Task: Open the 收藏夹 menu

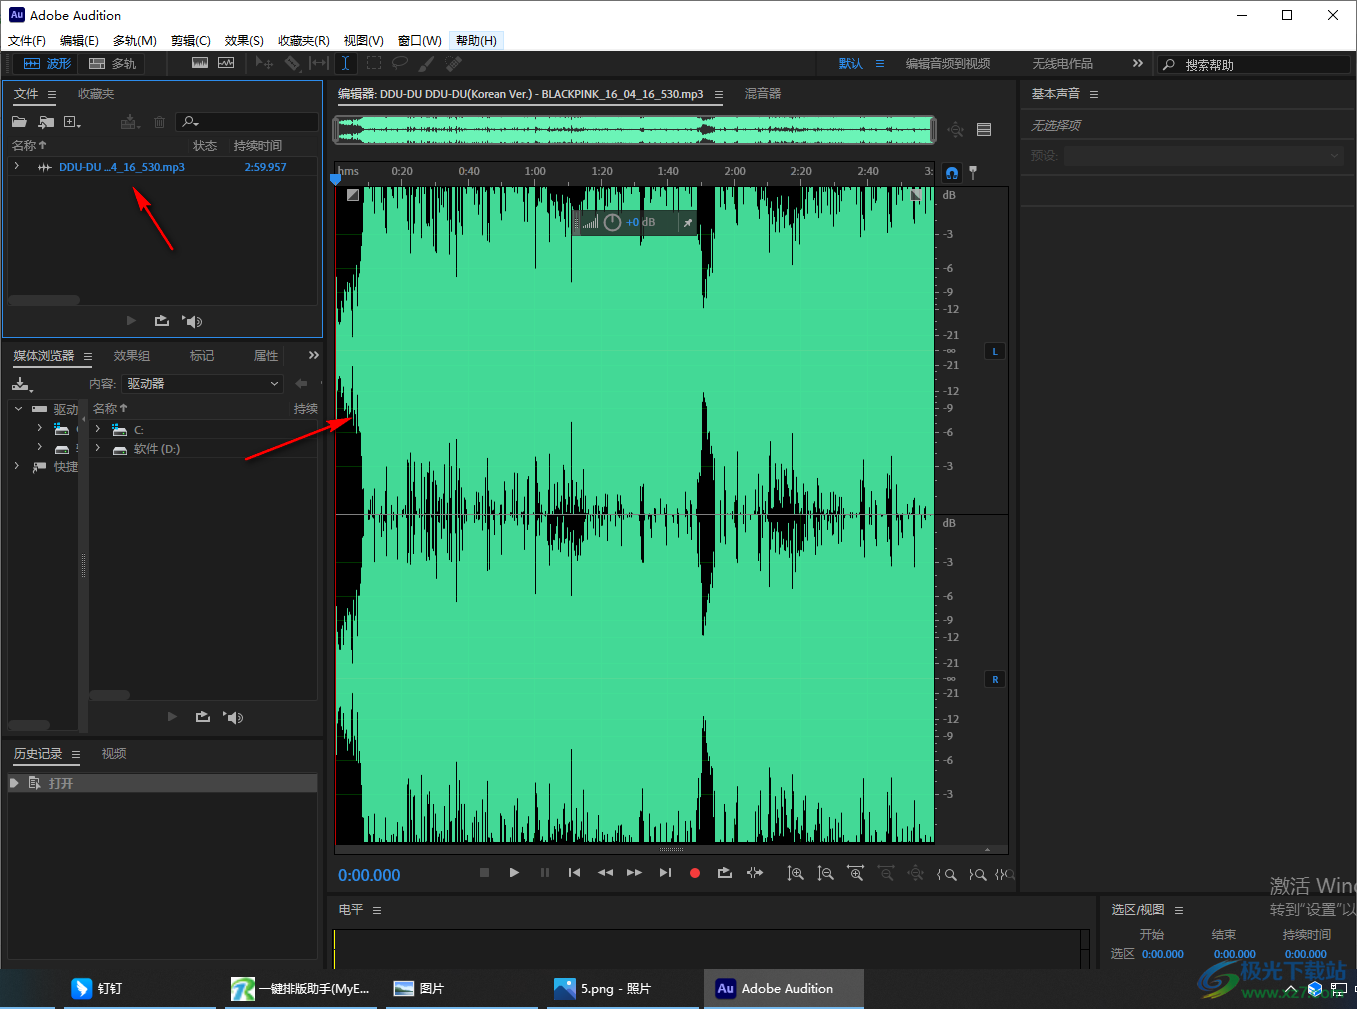Action: tap(304, 41)
